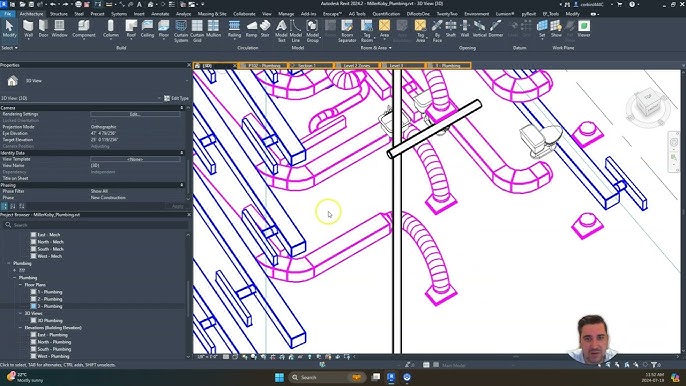Switch to the Collaborate ribbon tab
The width and height of the screenshot is (686, 386).
click(244, 14)
